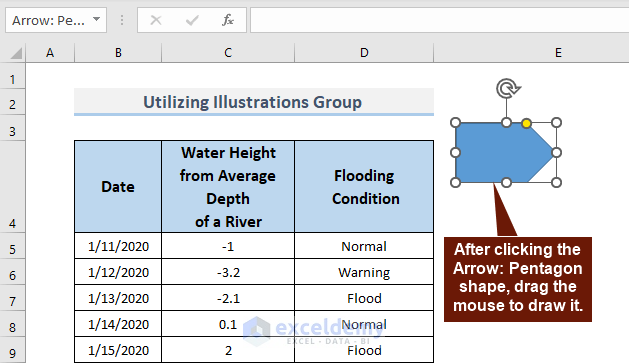Select the 'Warning' condition cell
The width and height of the screenshot is (629, 363).
pos(364,272)
